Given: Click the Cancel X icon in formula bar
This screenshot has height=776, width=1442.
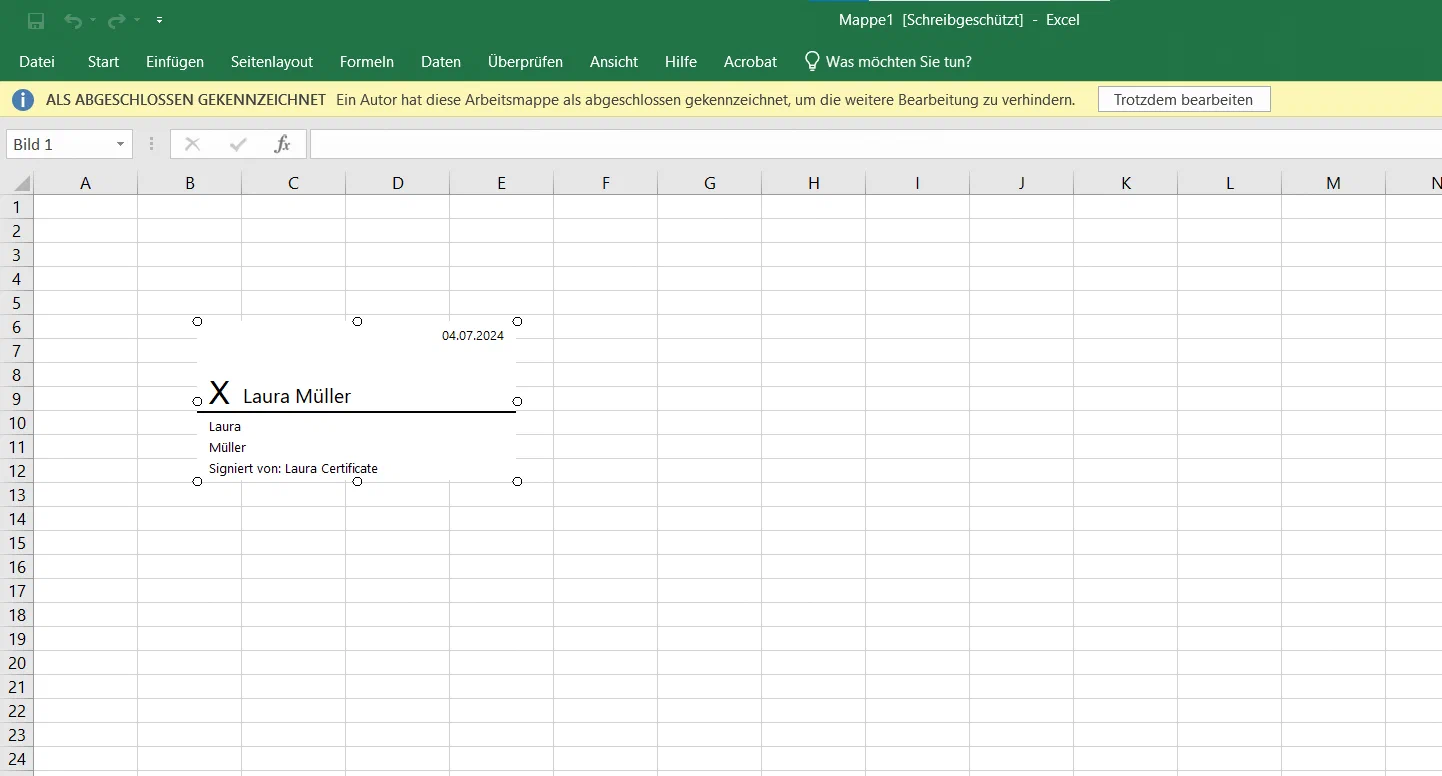Looking at the screenshot, I should pos(192,144).
